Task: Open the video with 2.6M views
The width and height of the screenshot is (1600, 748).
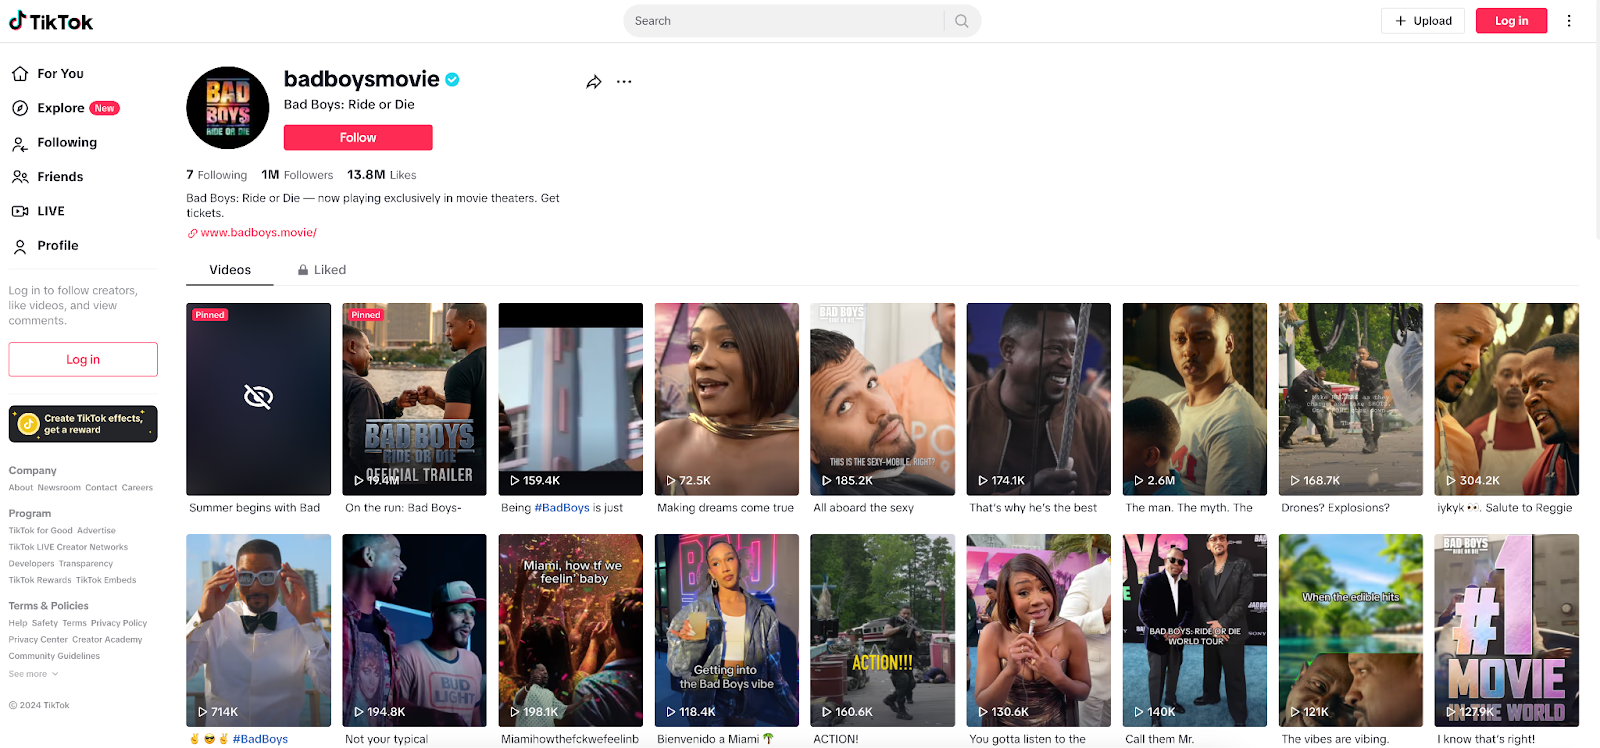Action: point(1194,399)
